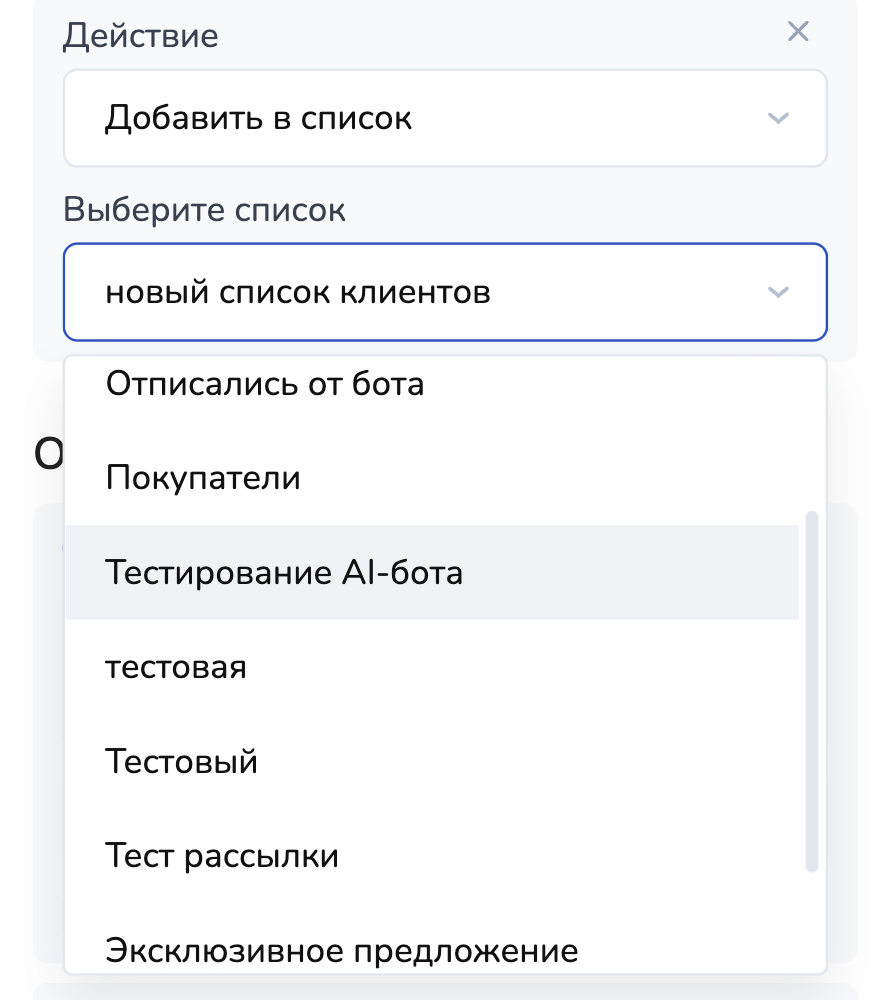This screenshot has width=880, height=1000.
Task: Click the dropdown list's scrollbar thumb
Action: point(812,690)
